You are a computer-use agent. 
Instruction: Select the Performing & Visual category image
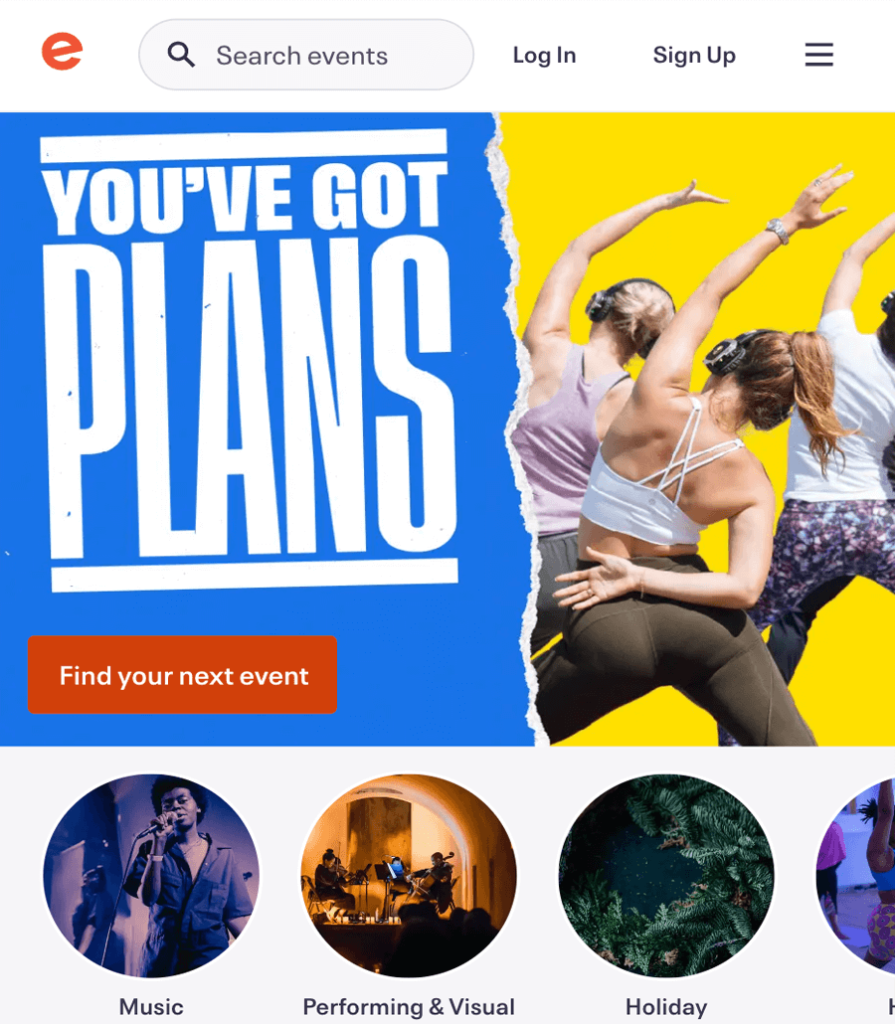408,876
